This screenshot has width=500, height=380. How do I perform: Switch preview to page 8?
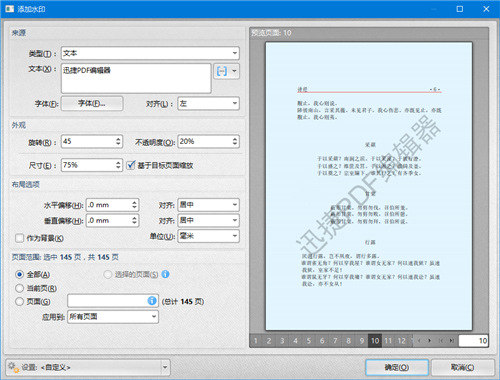348,341
